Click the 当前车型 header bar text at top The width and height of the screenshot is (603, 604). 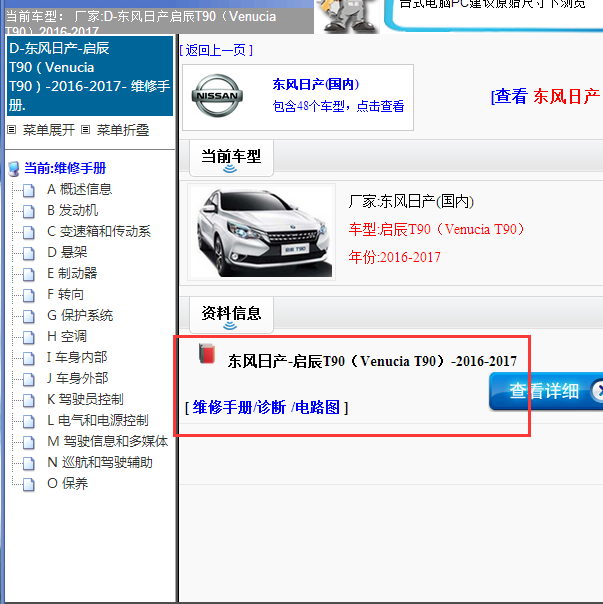tap(141, 23)
